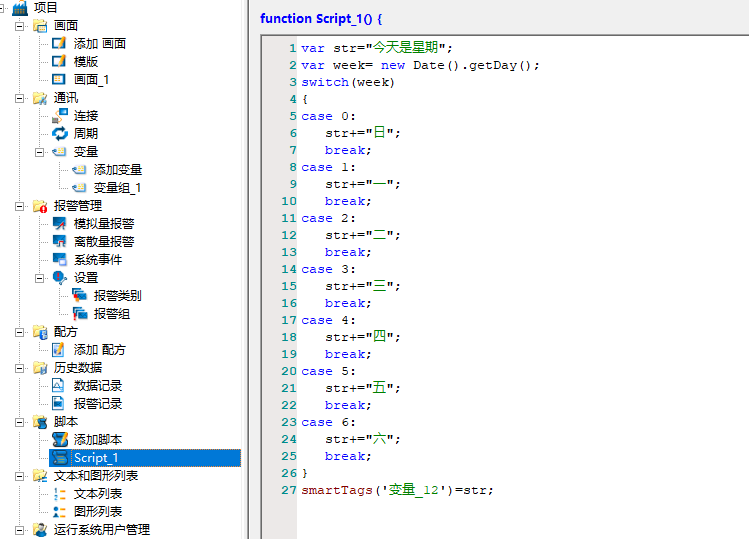
Task: Collapse the 设置 tree node
Action: [40, 278]
